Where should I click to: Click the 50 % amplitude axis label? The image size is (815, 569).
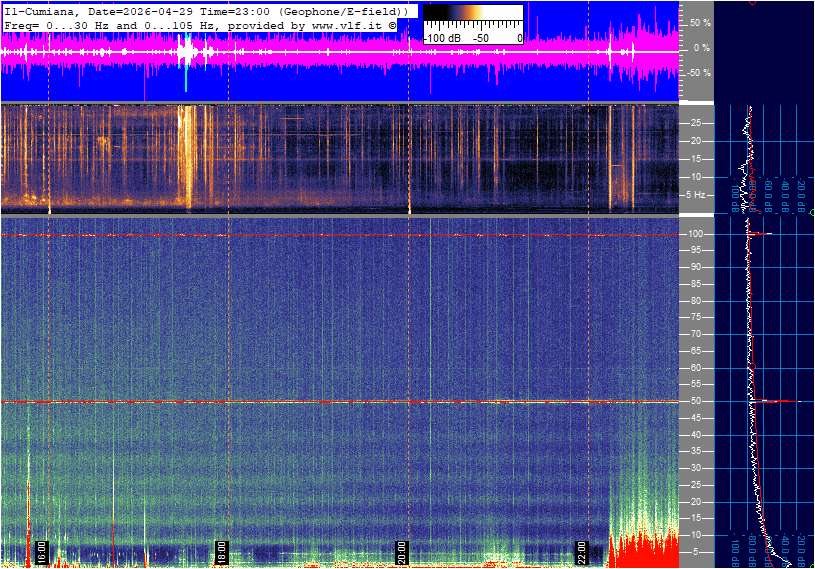tap(699, 22)
